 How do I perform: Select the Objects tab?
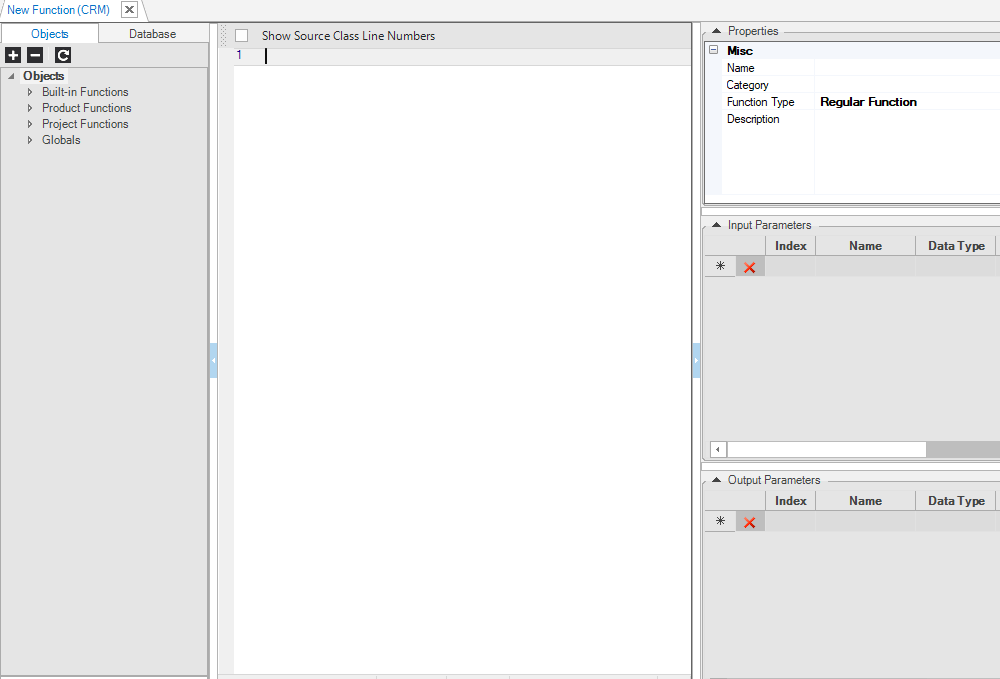[x=50, y=34]
